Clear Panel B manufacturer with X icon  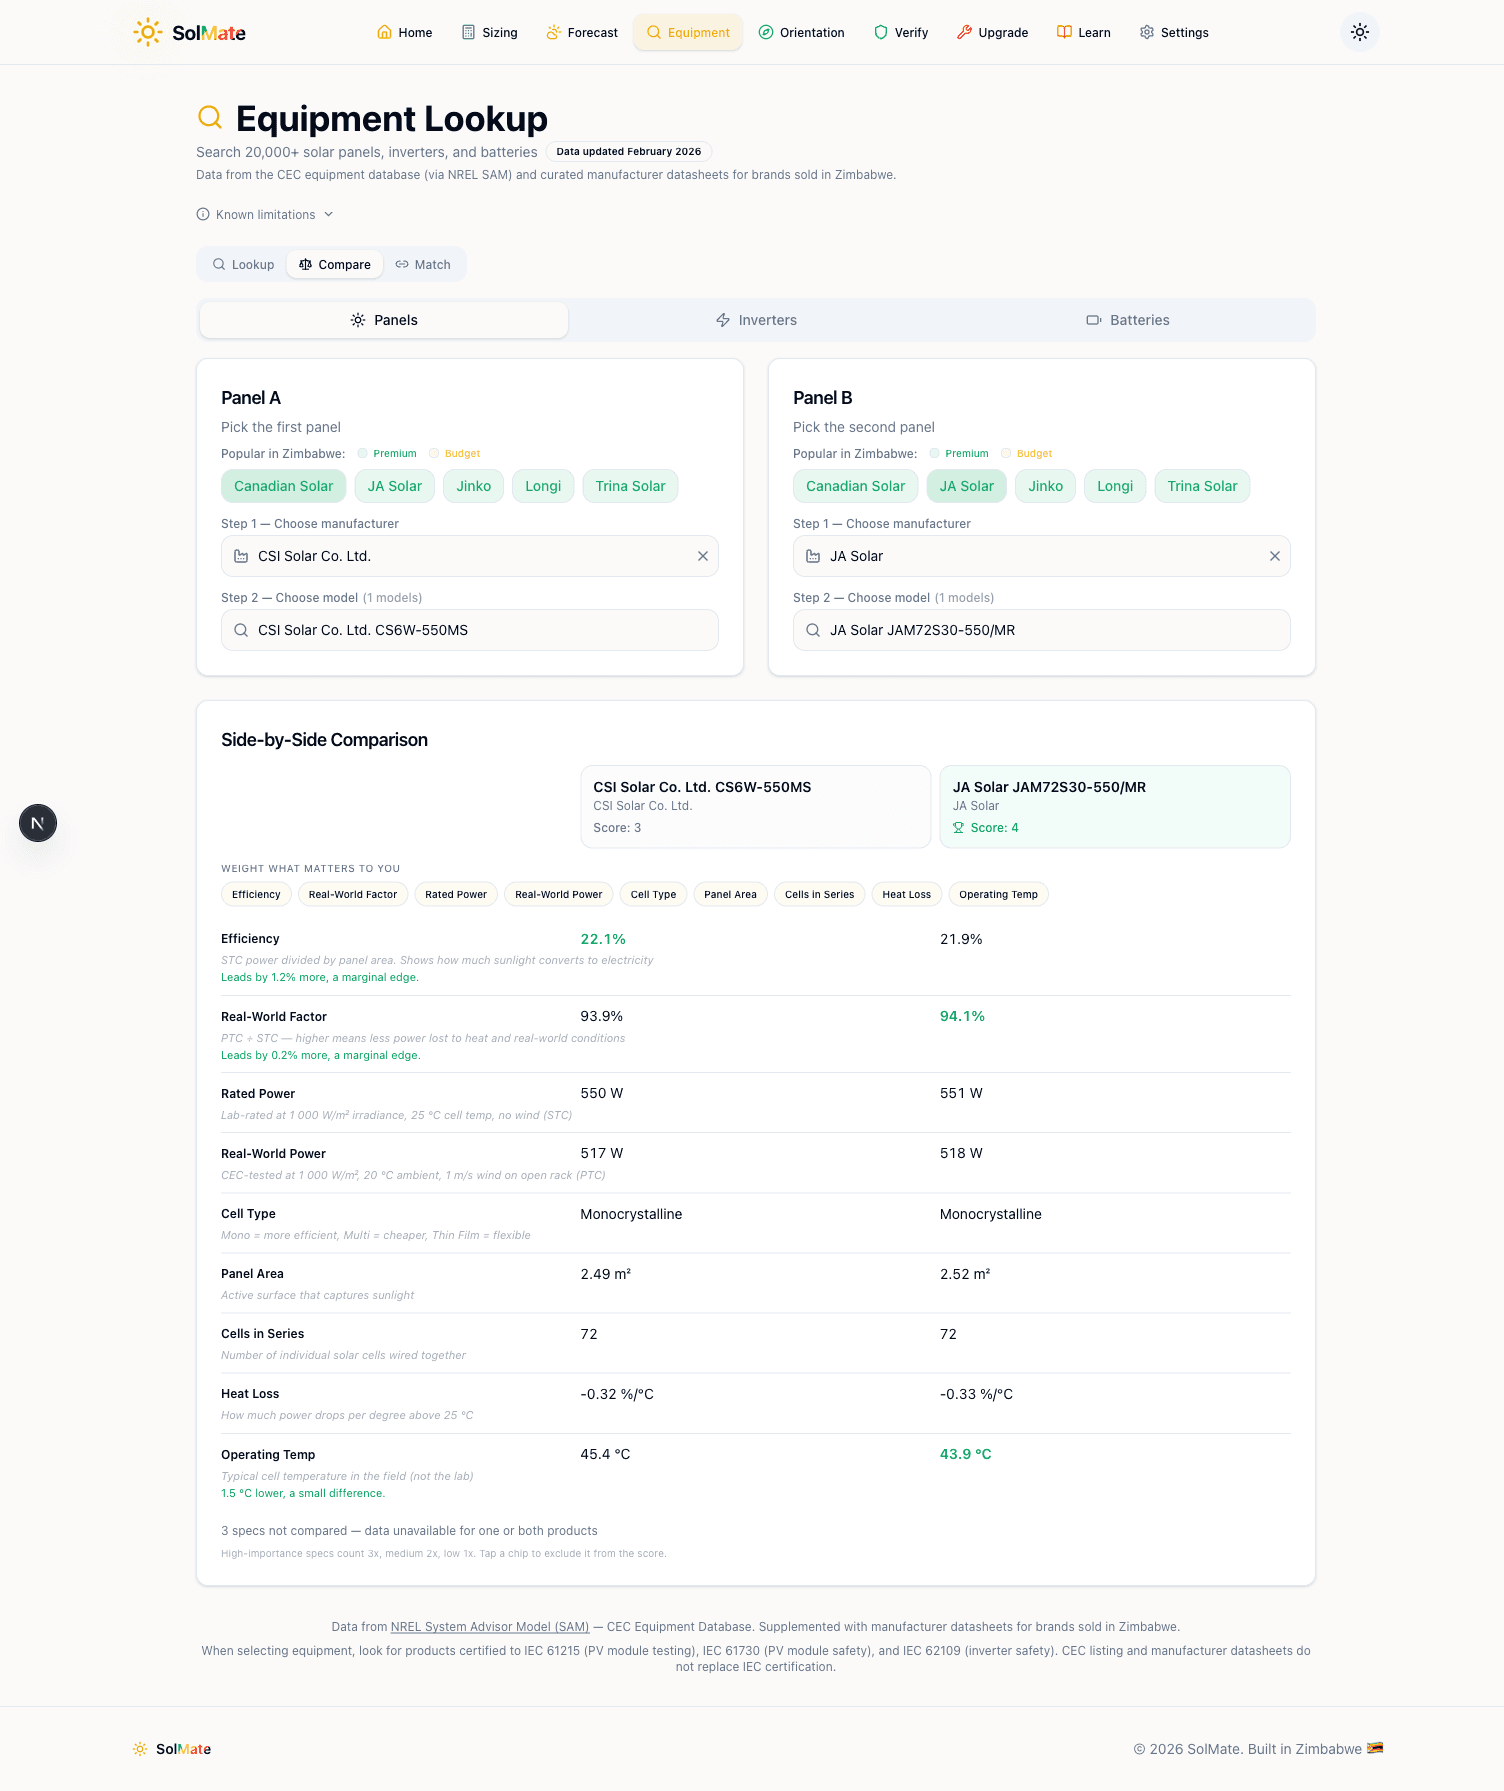1275,556
